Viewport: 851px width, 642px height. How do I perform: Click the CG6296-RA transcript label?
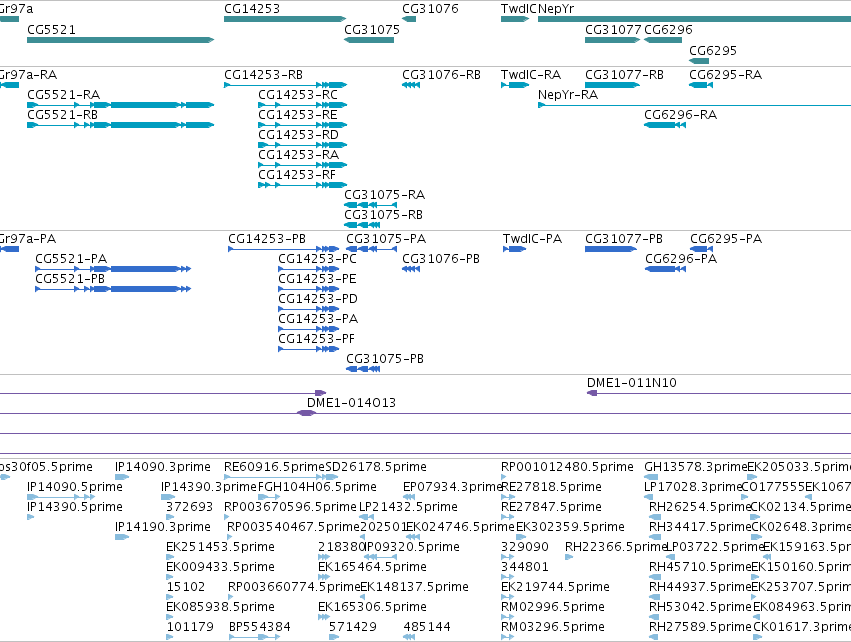[681, 115]
